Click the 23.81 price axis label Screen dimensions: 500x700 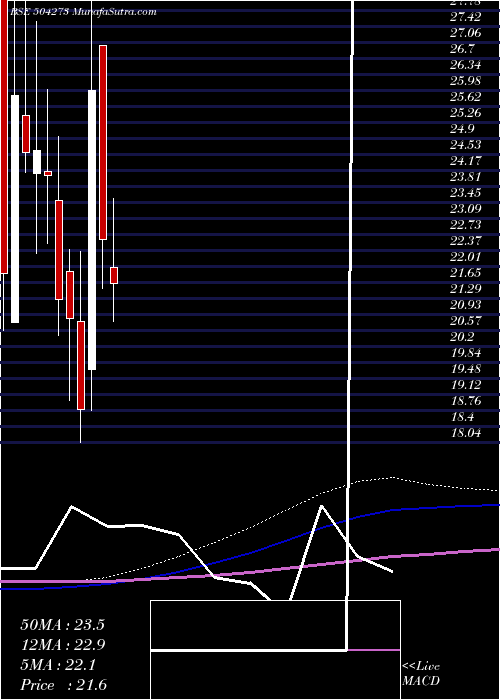pyautogui.click(x=466, y=177)
